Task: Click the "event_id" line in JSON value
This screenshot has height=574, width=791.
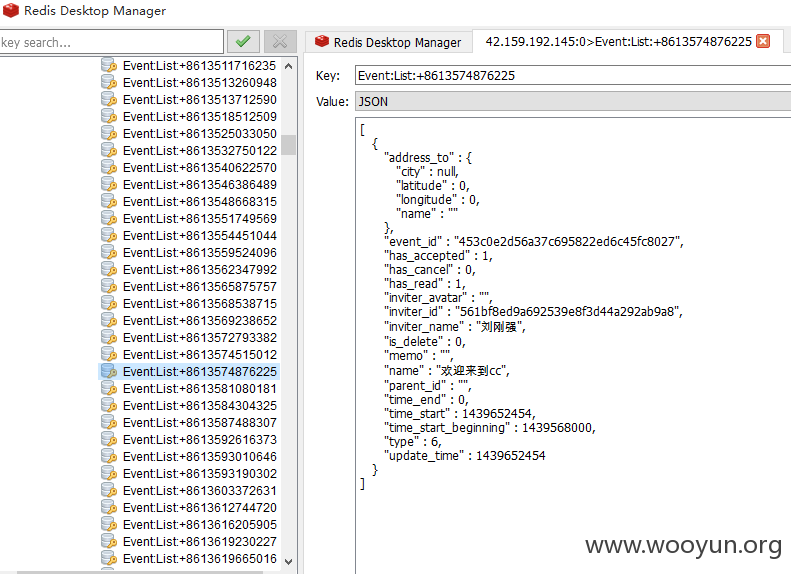Action: coord(534,242)
